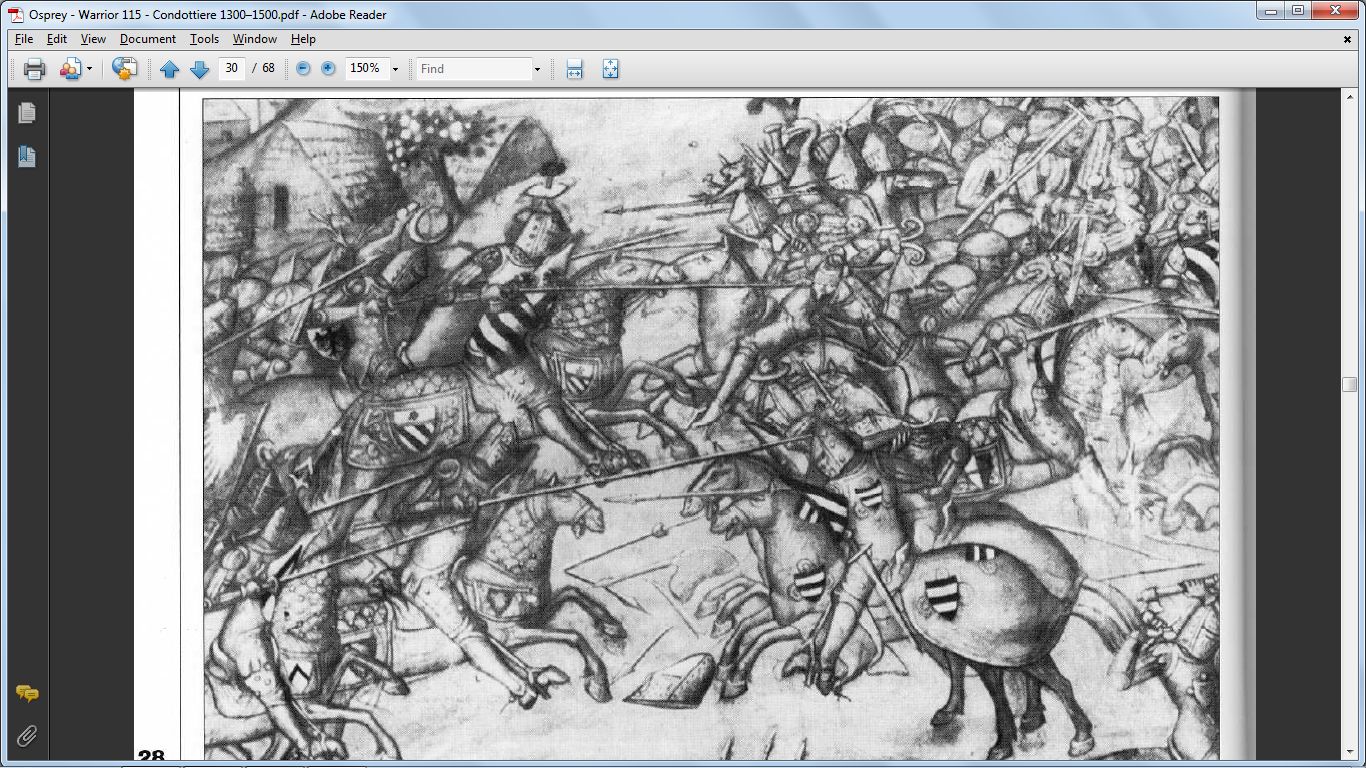This screenshot has height=768, width=1366.
Task: Click the battle illustration on page
Action: (x=711, y=428)
